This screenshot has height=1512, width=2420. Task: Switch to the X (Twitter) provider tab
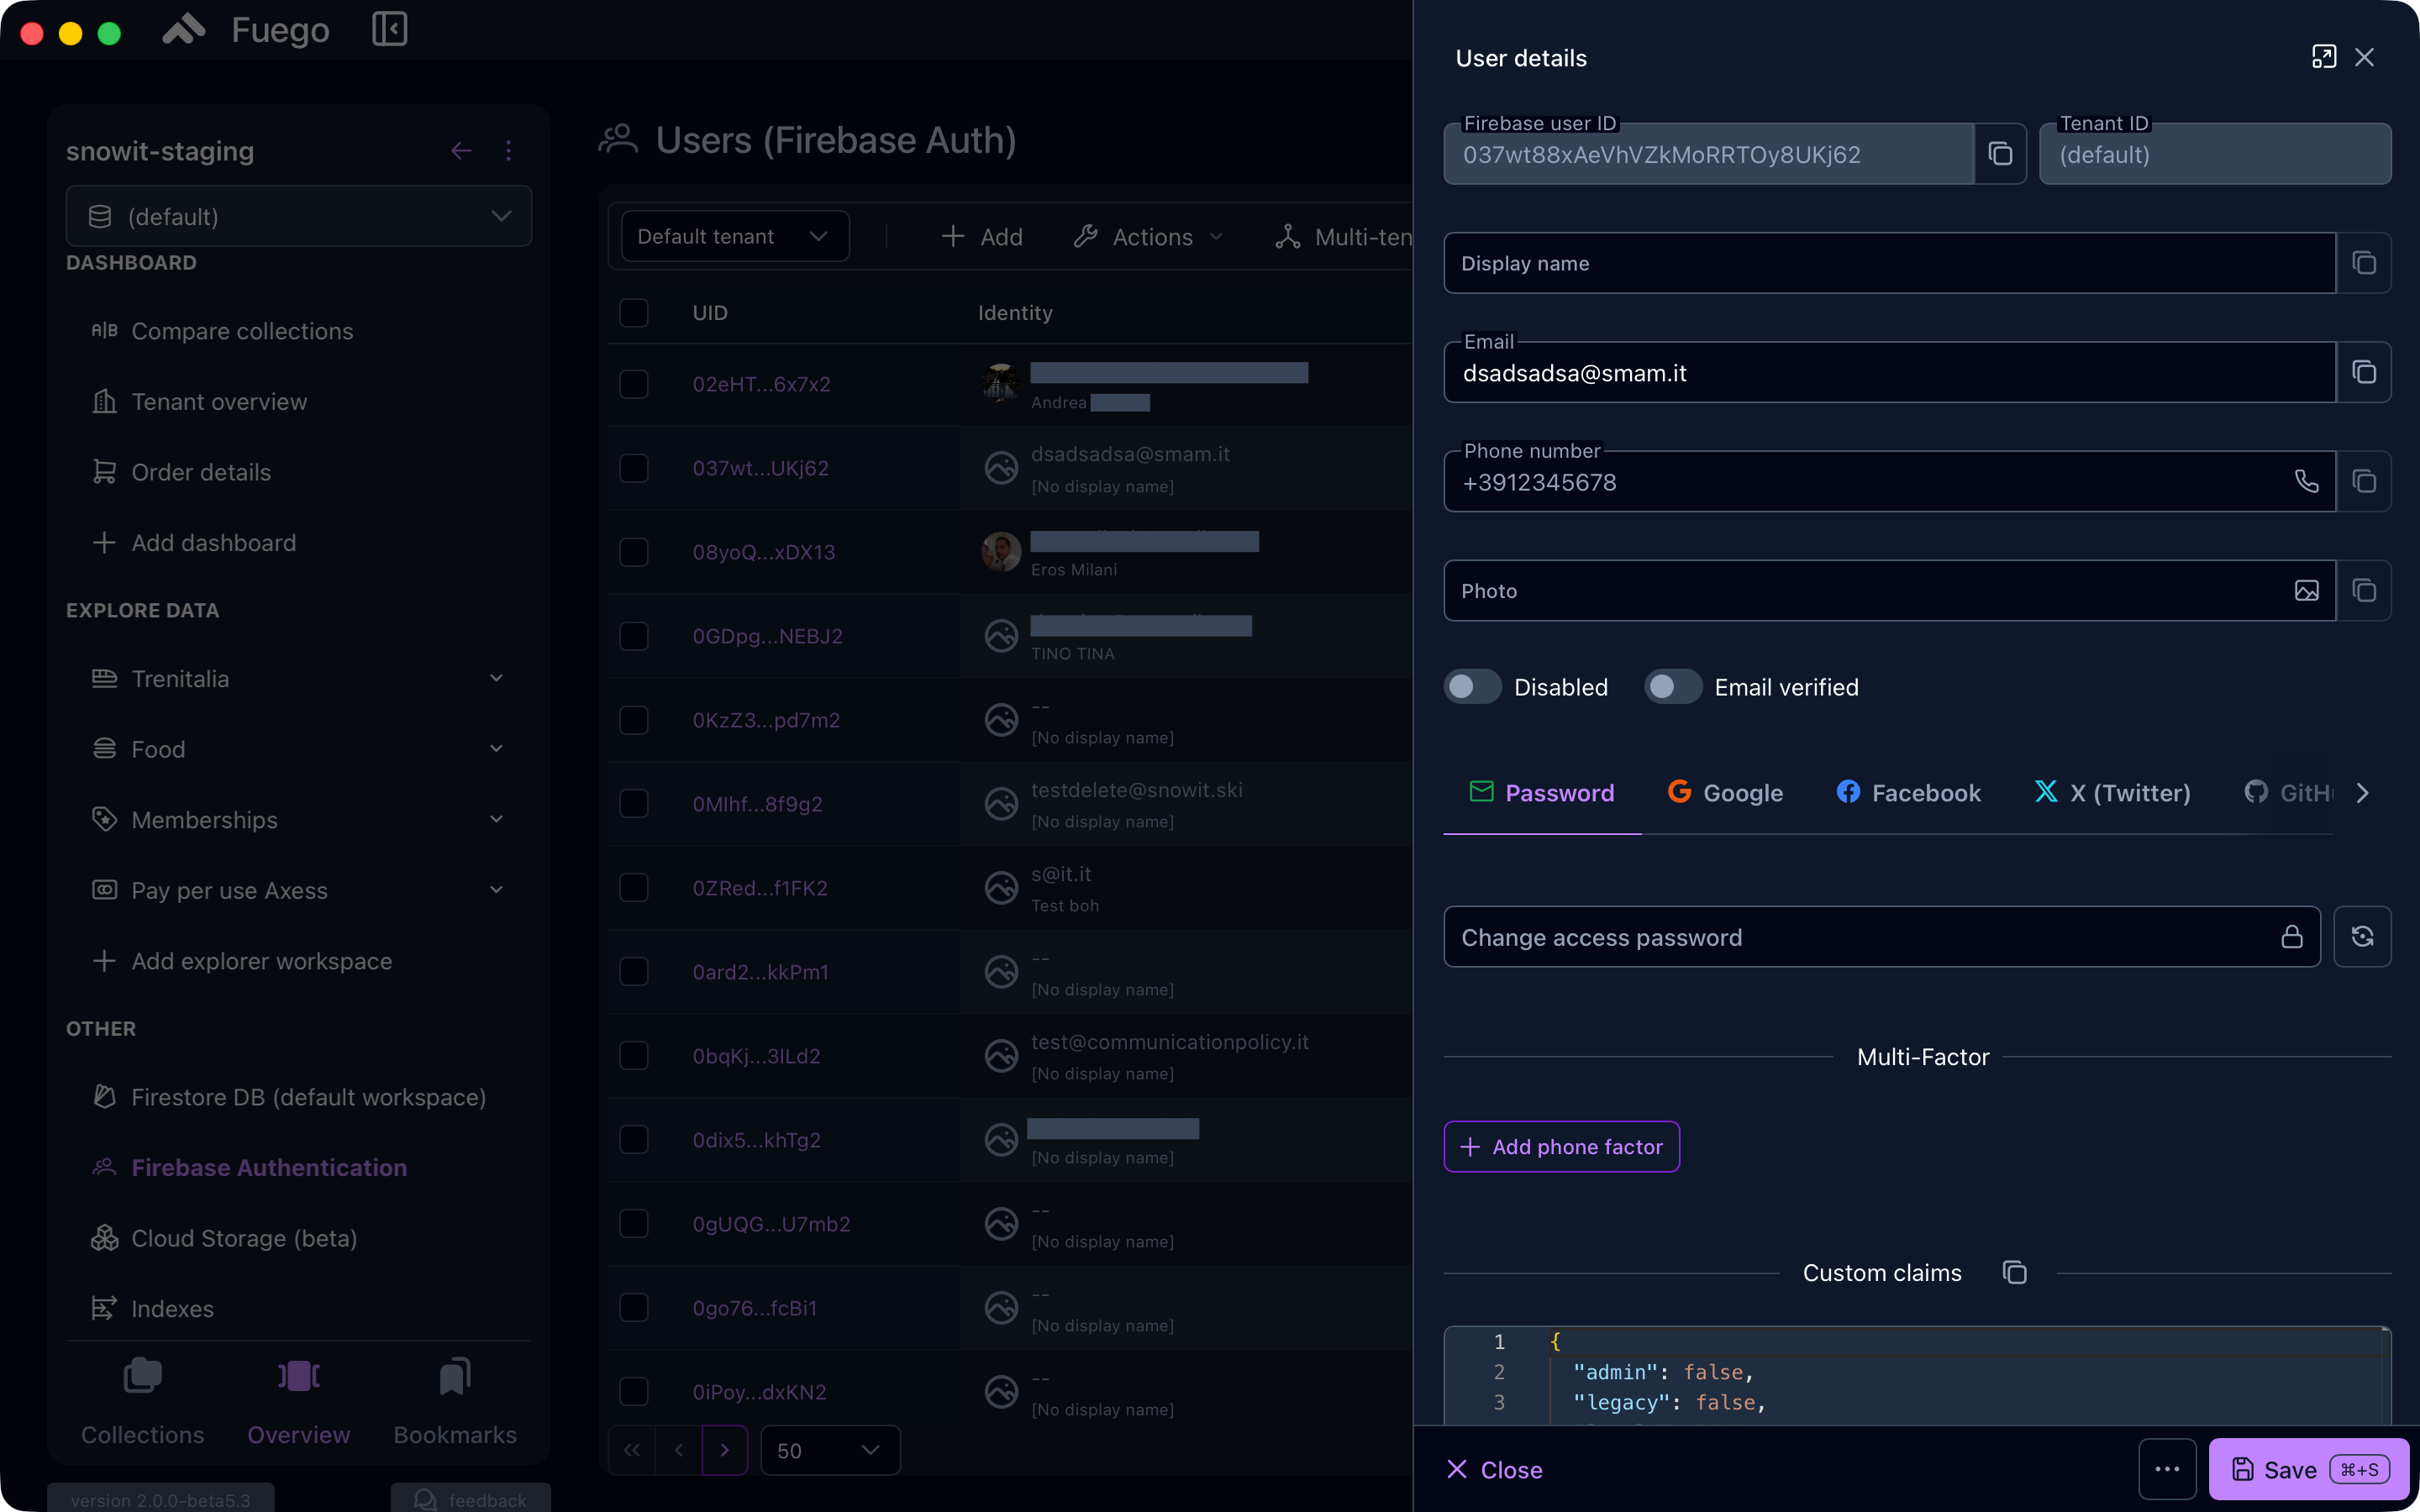(x=2113, y=793)
